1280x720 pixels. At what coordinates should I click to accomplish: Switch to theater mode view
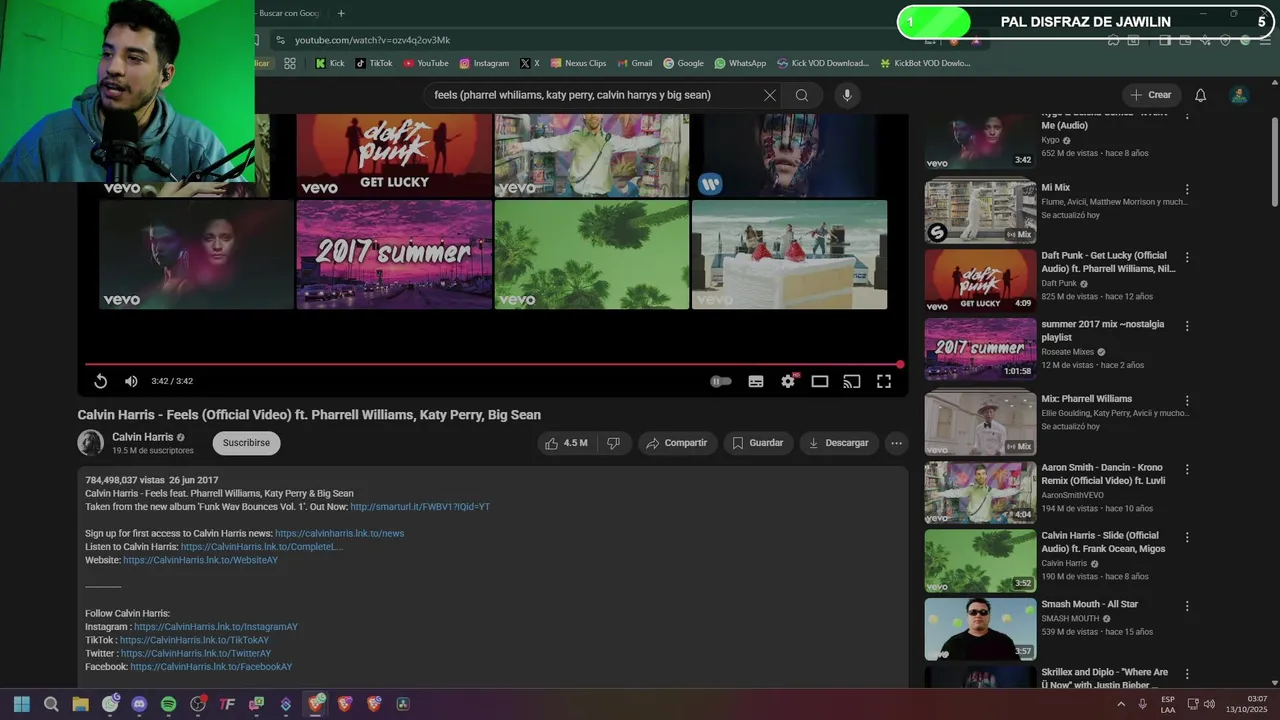[x=820, y=381]
